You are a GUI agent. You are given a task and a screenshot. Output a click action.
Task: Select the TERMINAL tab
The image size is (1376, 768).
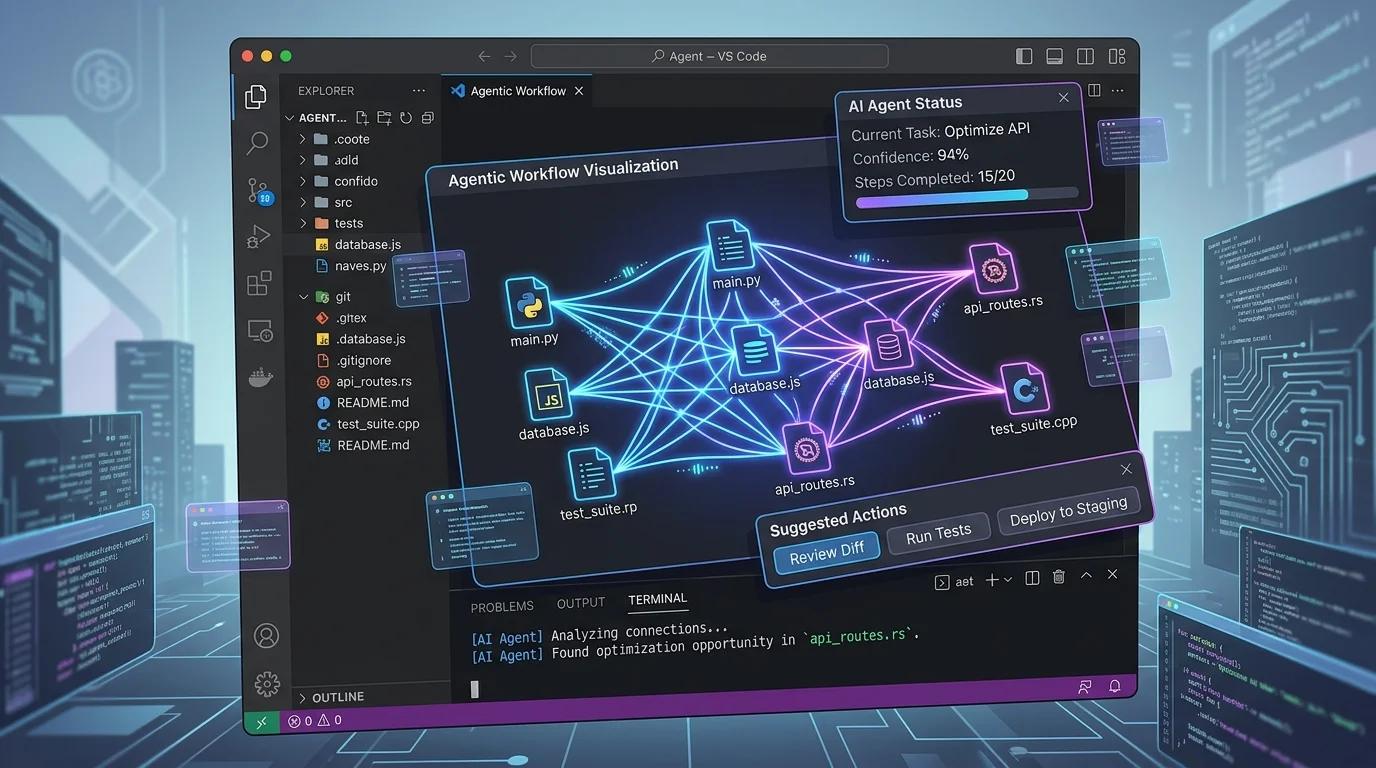(657, 599)
